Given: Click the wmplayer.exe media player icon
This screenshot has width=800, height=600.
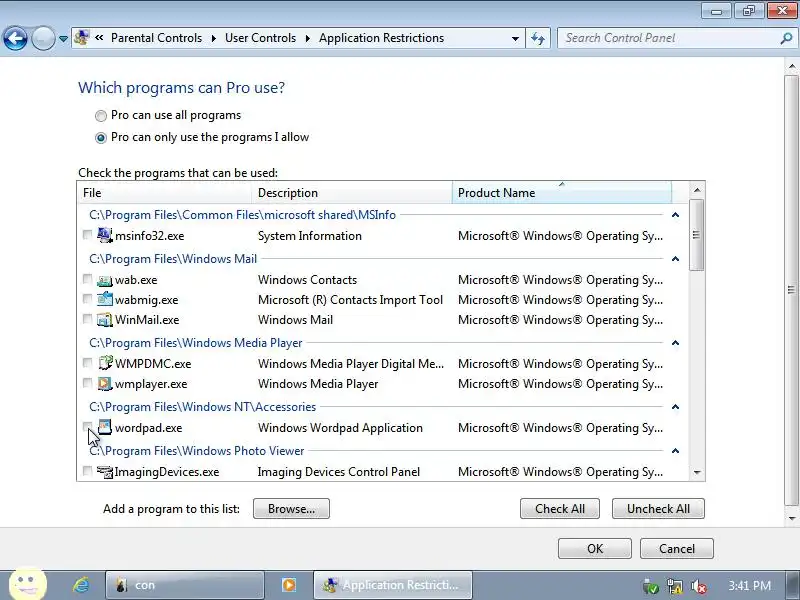Looking at the screenshot, I should [105, 384].
